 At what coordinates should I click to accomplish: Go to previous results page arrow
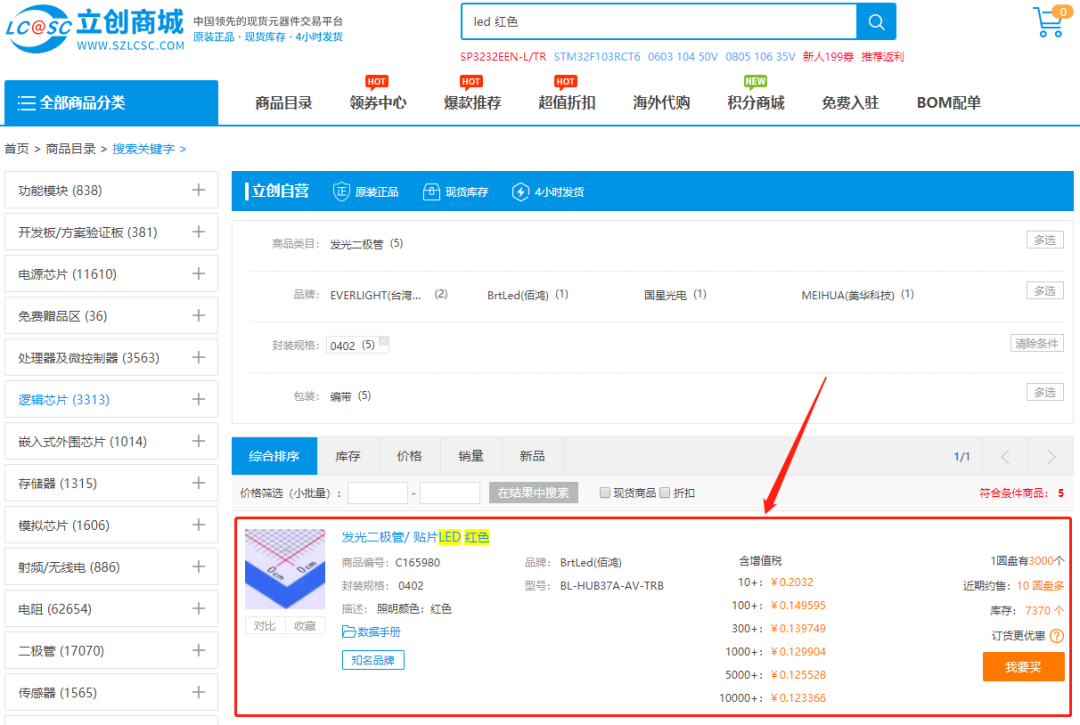(x=1005, y=456)
